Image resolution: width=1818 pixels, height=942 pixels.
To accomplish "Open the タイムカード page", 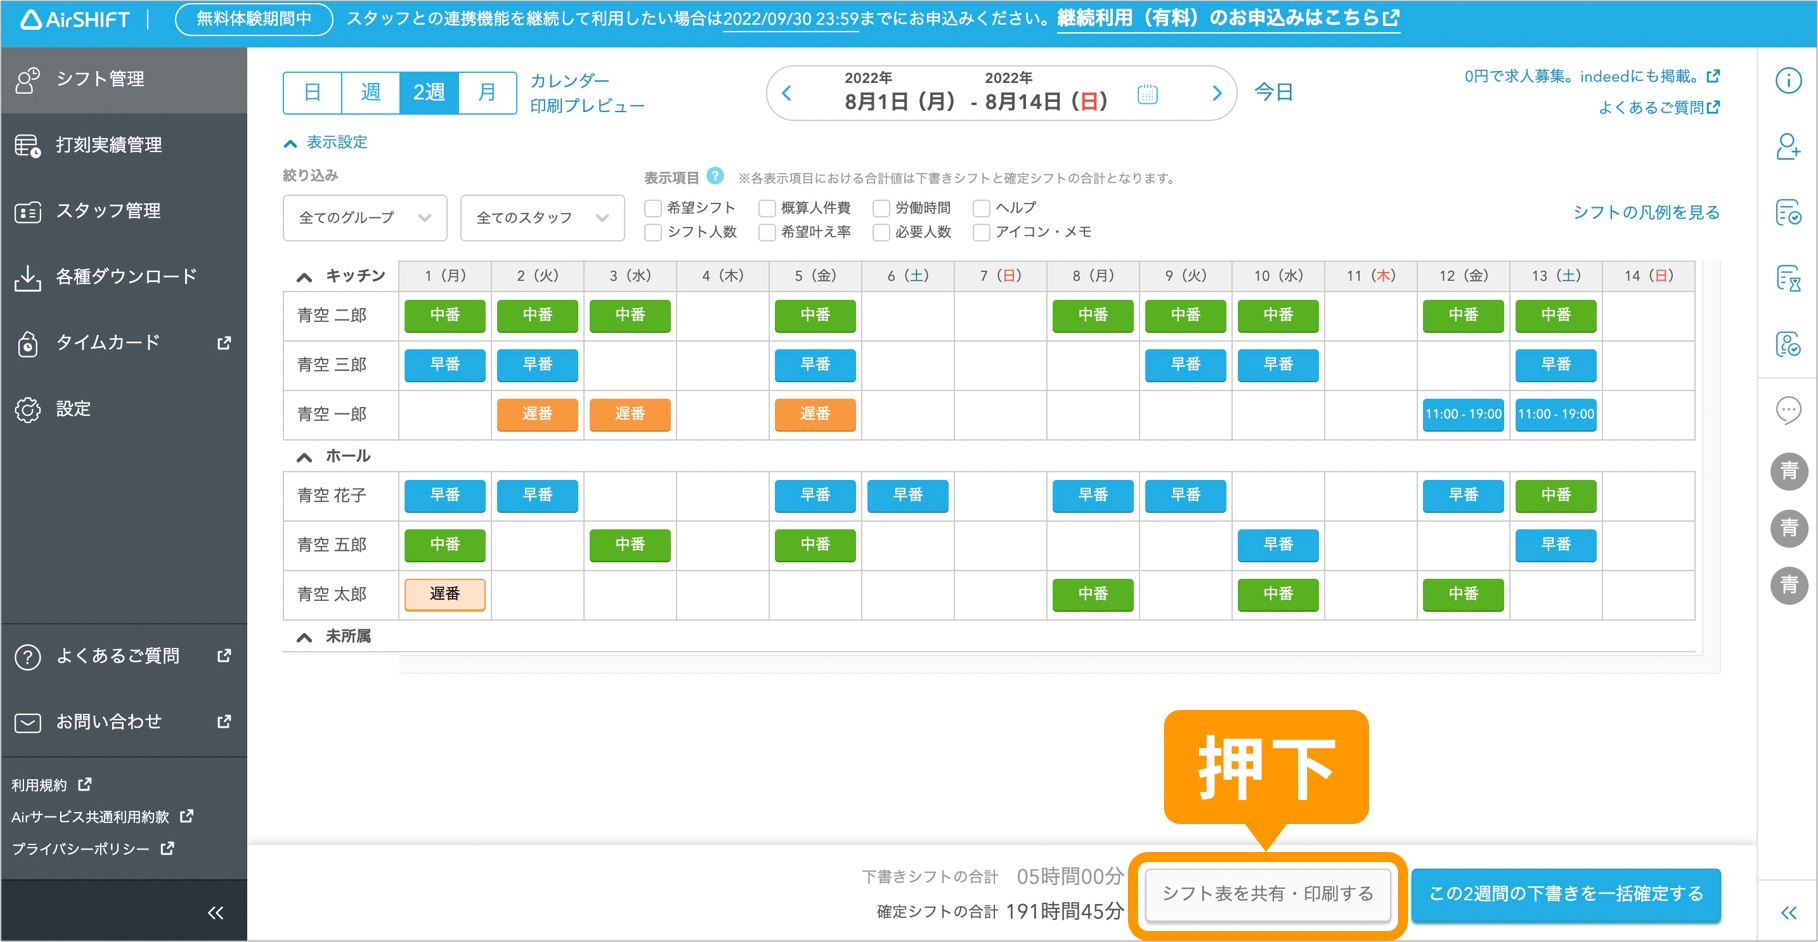I will [105, 343].
